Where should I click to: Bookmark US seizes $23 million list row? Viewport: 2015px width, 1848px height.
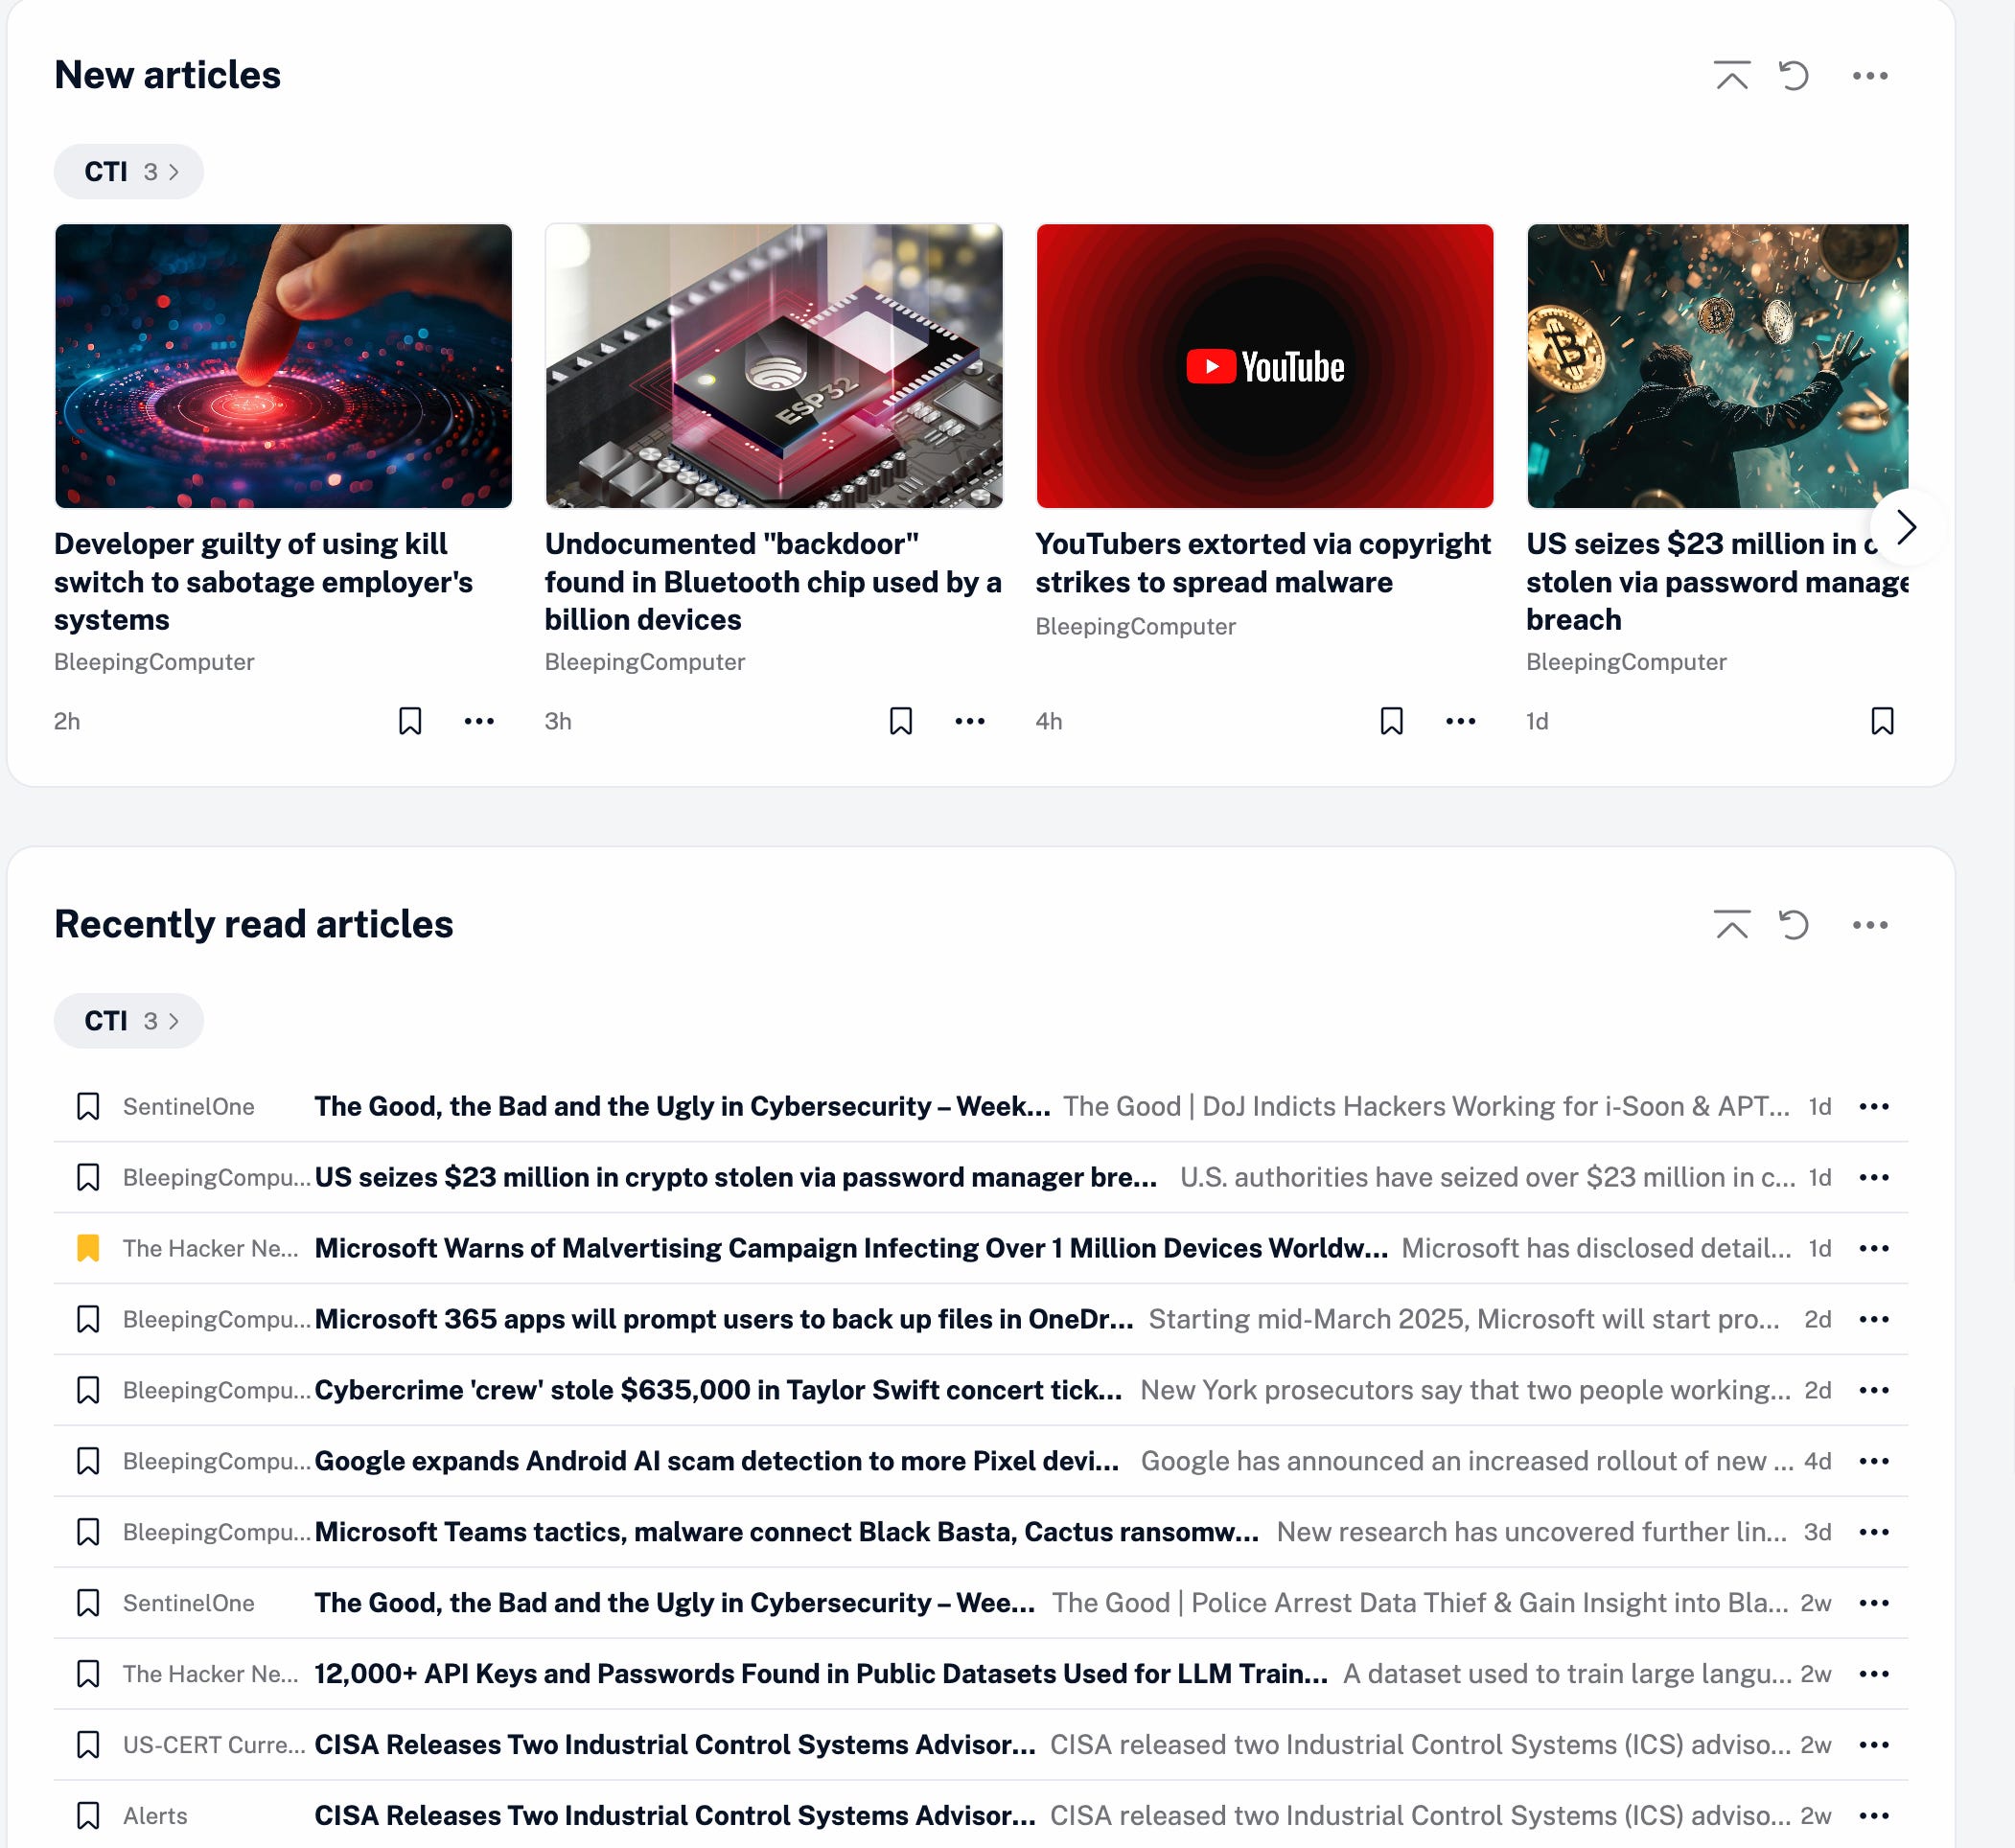pos(88,1177)
